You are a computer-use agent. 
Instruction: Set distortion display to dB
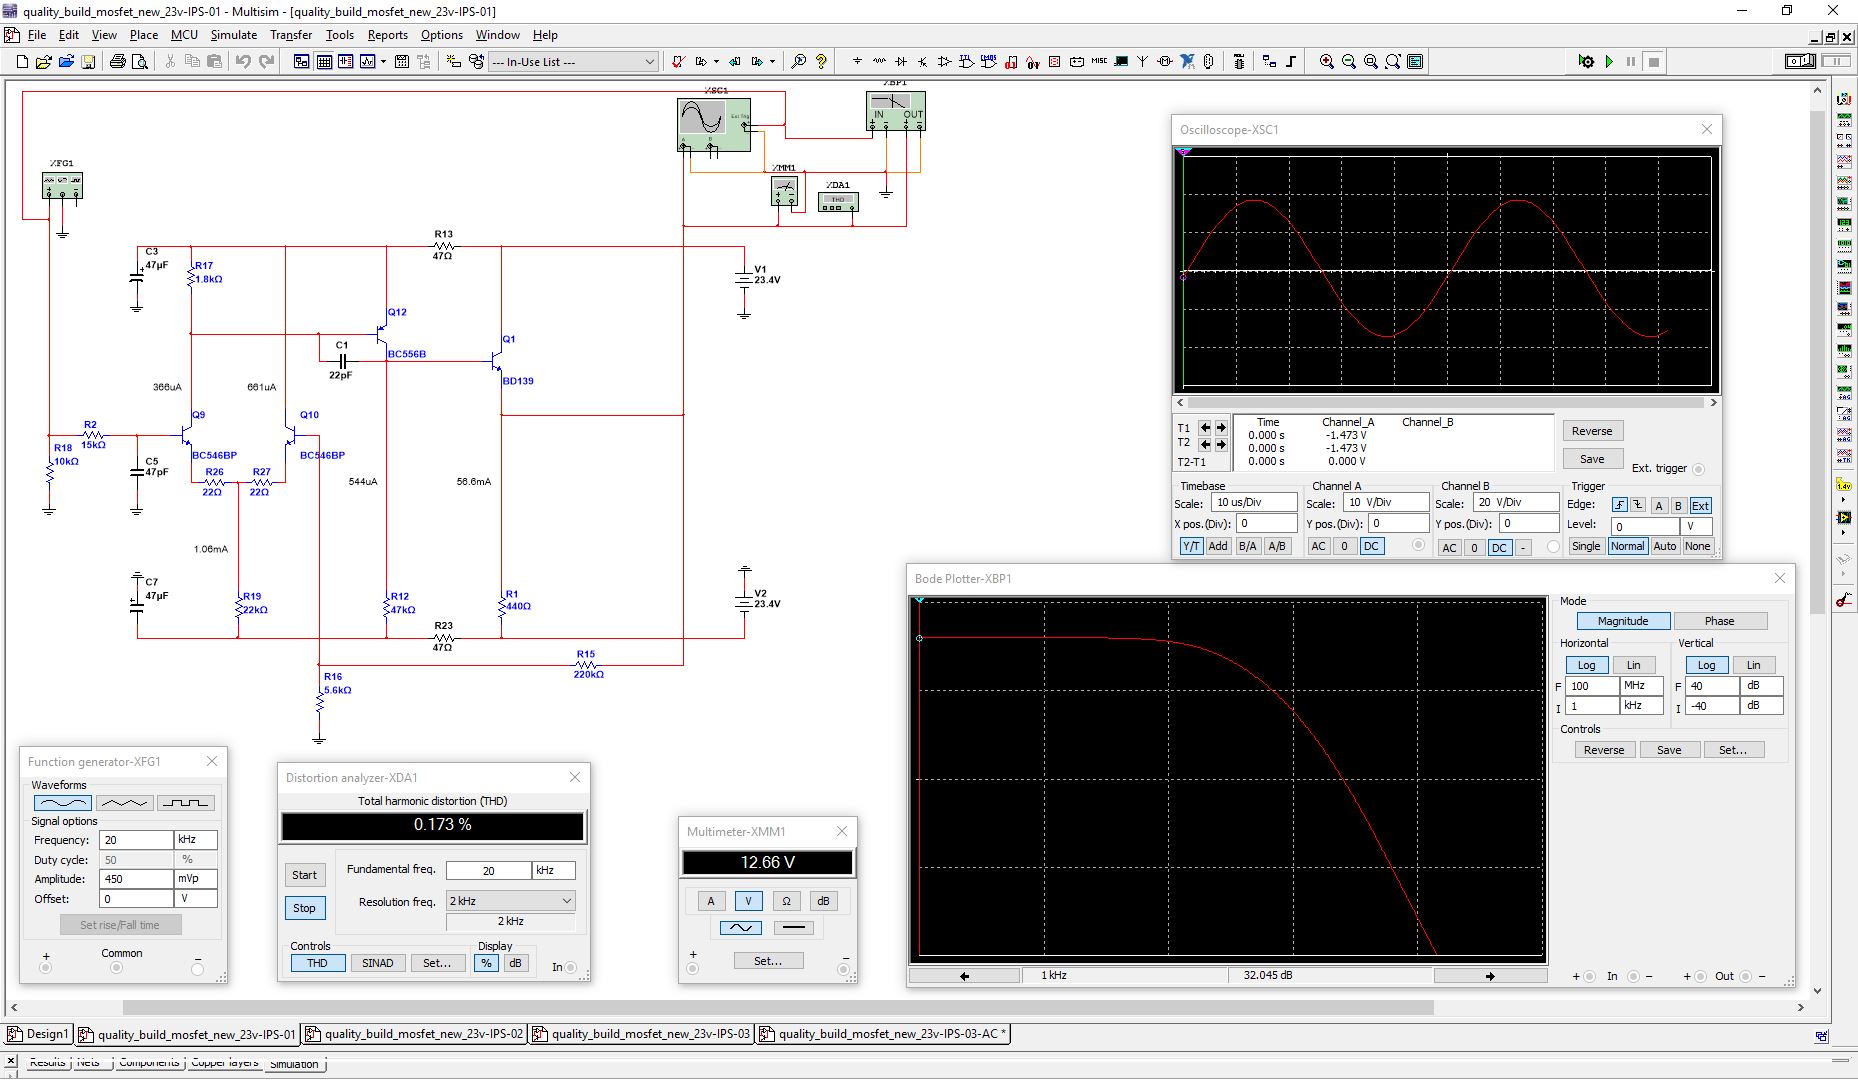(x=515, y=963)
